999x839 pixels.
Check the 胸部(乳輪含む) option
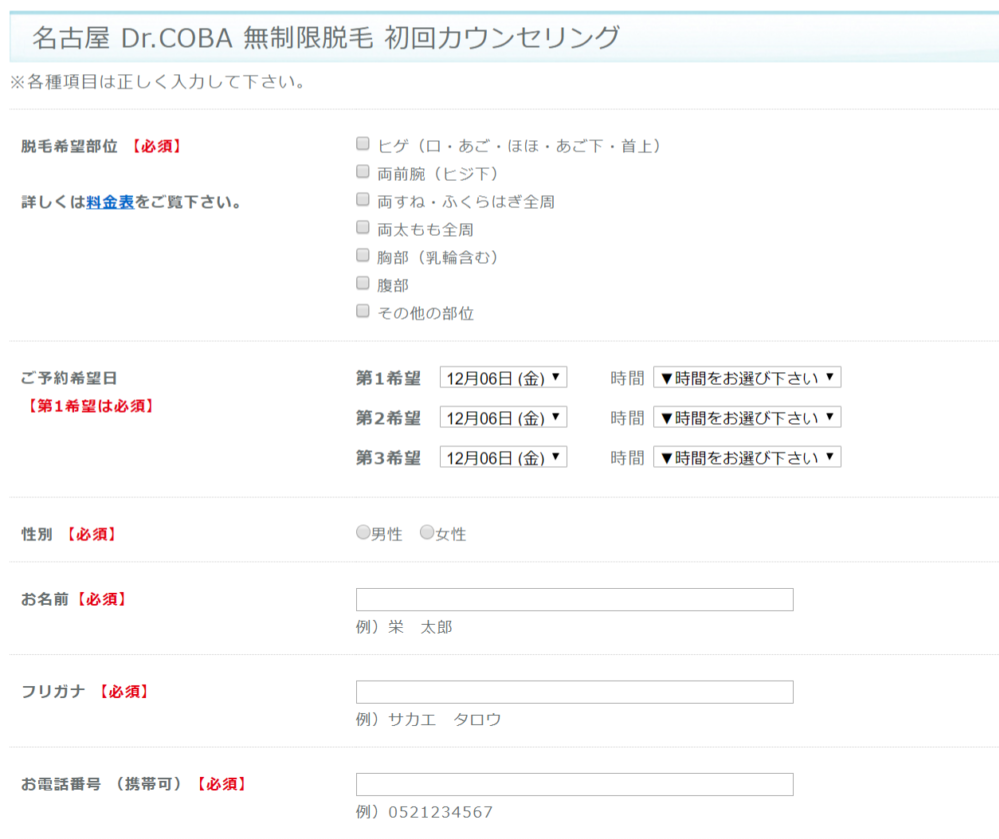(363, 255)
